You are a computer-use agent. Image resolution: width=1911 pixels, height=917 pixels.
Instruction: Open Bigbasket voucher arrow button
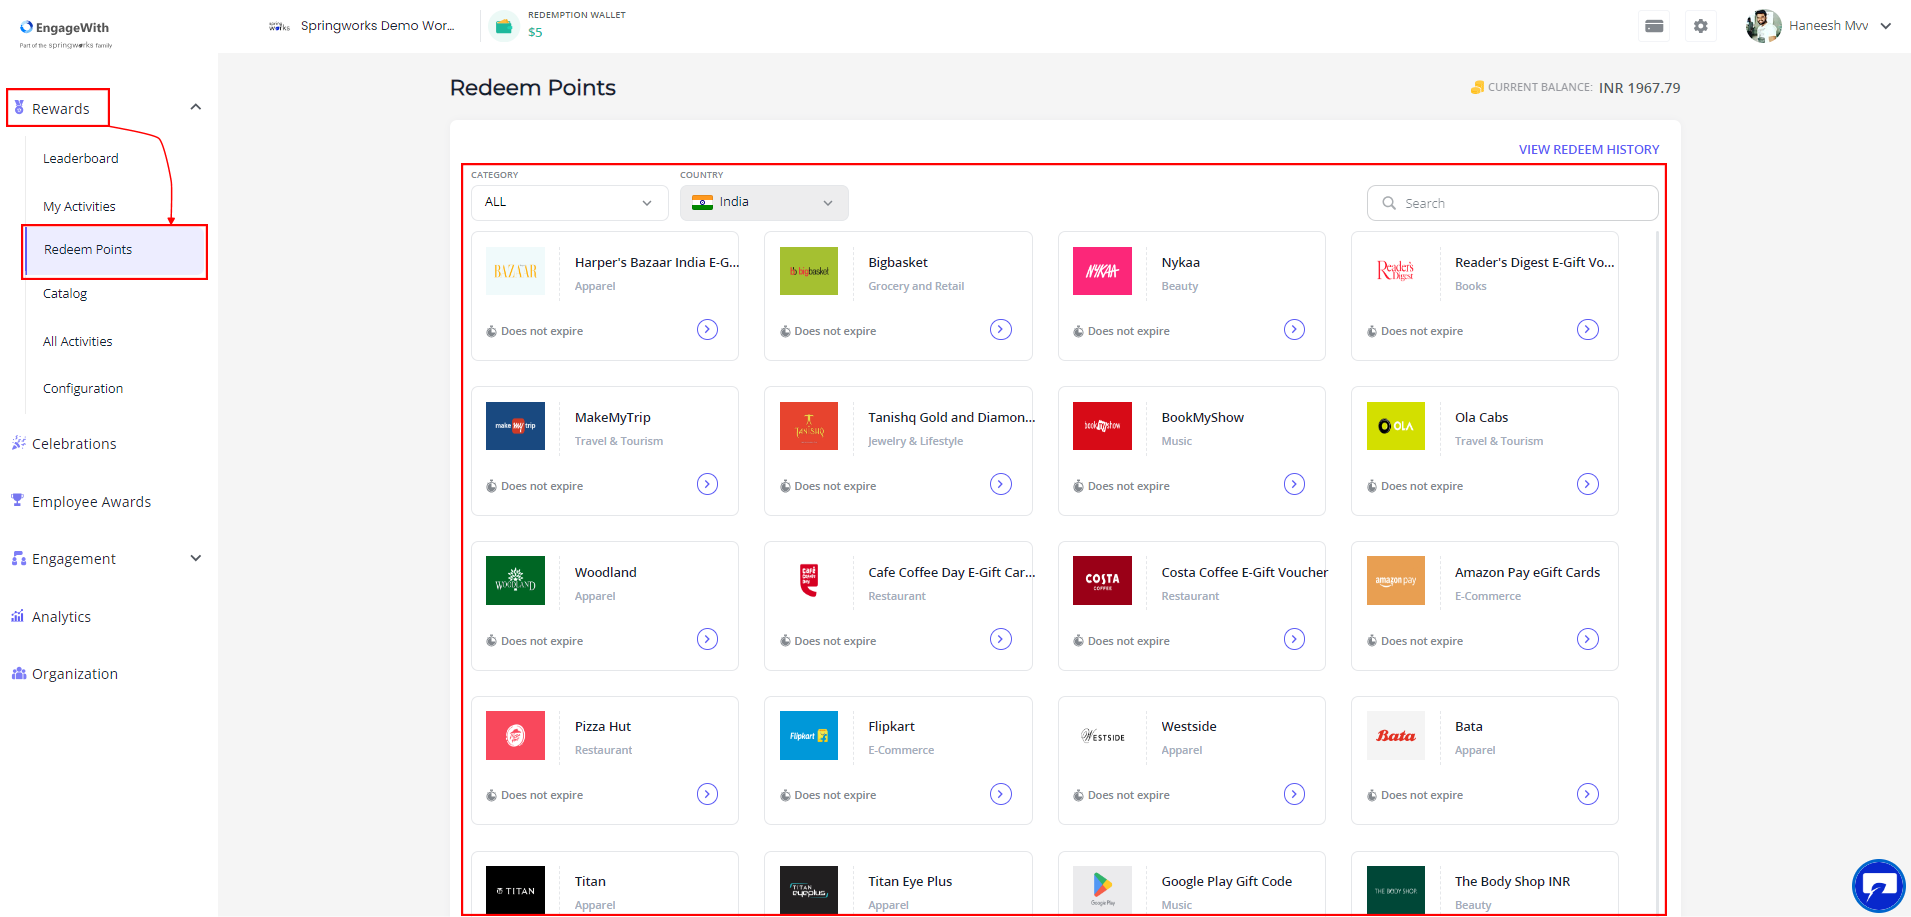(1001, 329)
